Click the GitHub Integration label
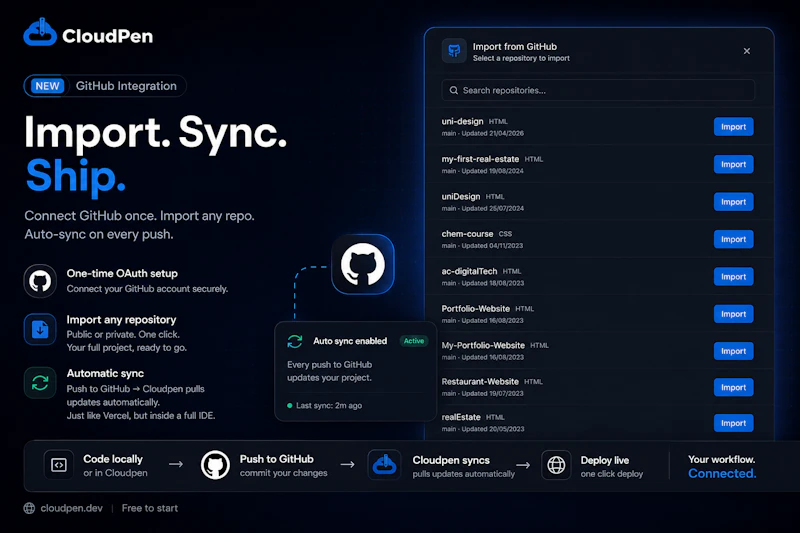This screenshot has width=800, height=533. coord(126,86)
